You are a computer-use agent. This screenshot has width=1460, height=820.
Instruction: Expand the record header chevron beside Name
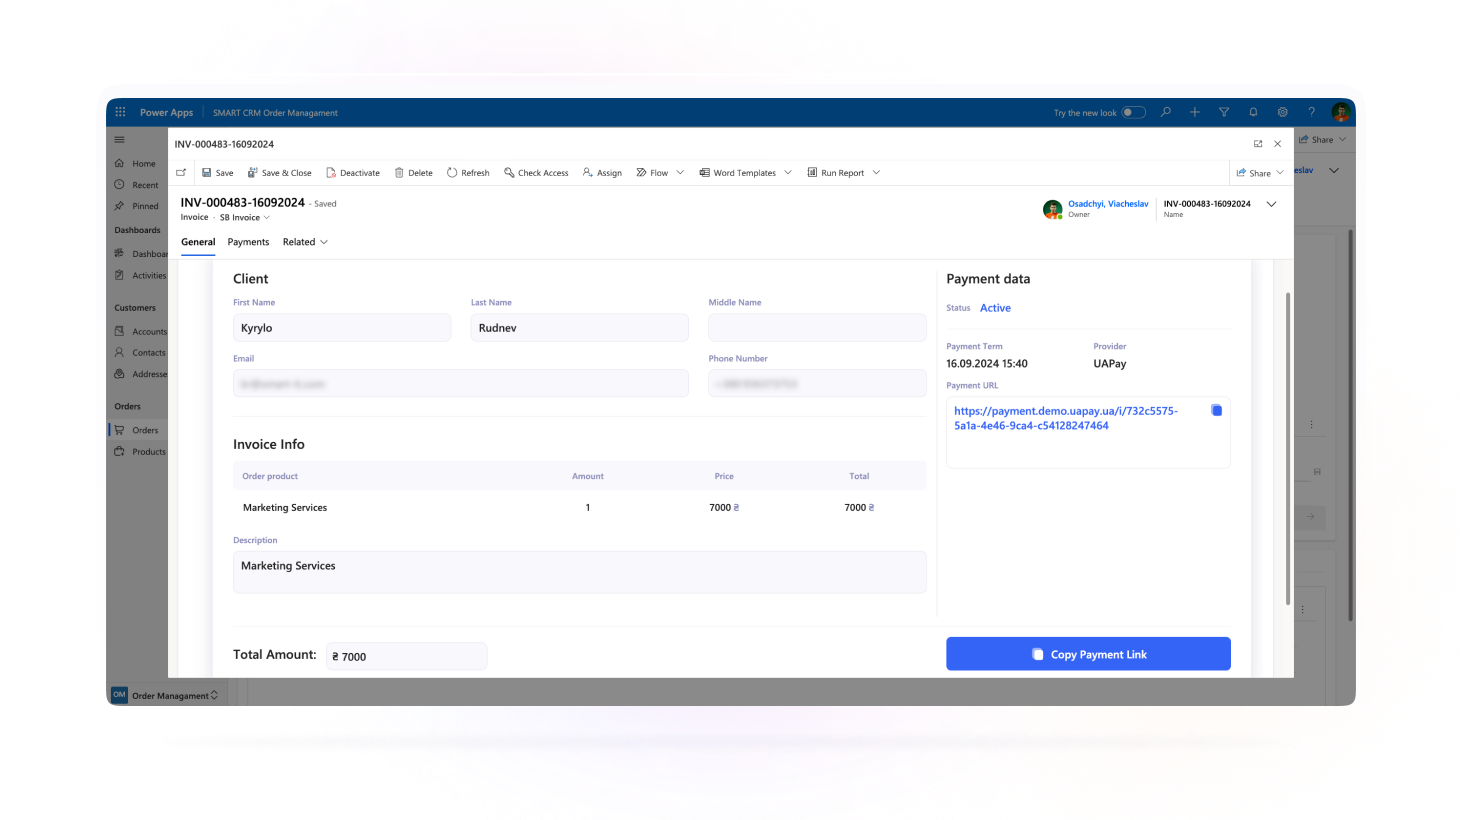click(1271, 204)
